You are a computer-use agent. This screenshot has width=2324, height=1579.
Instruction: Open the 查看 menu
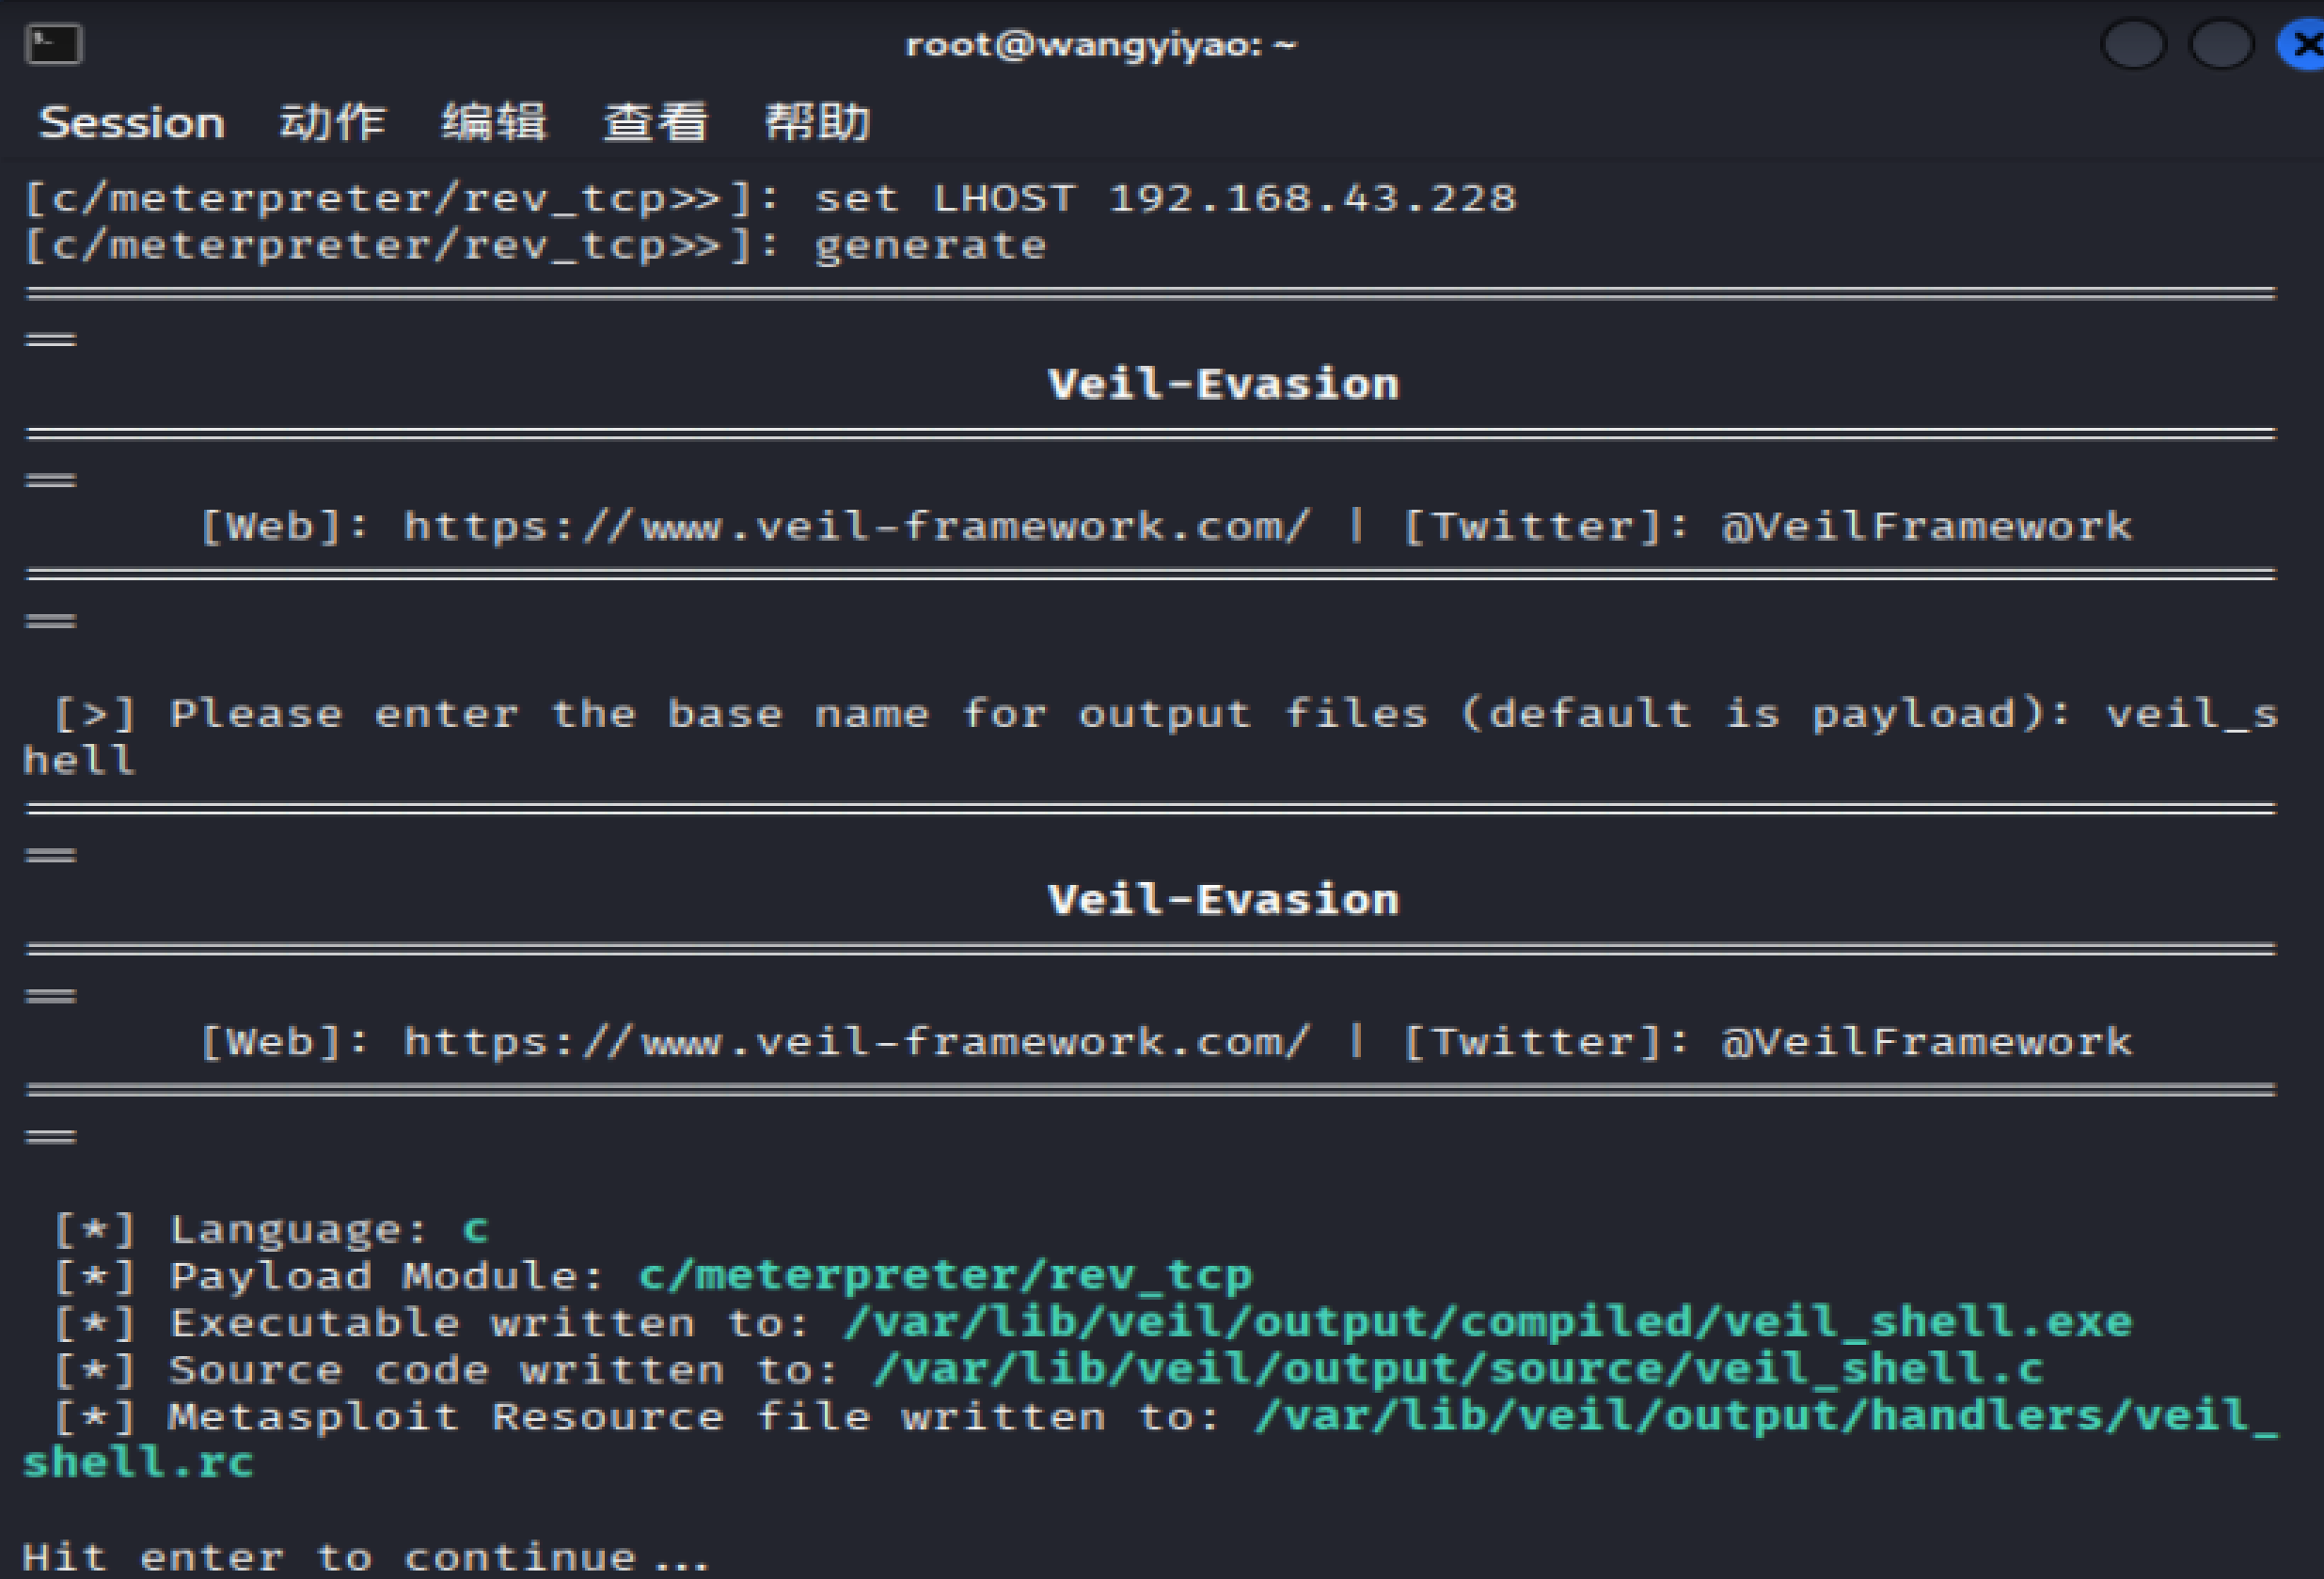[656, 123]
